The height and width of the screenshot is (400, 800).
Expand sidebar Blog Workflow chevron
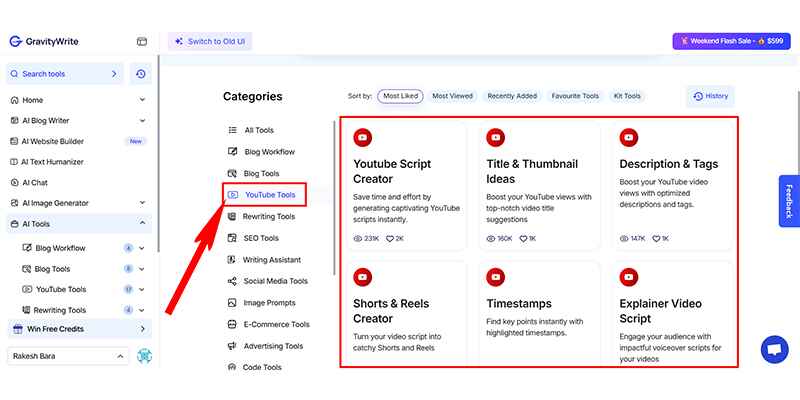(141, 248)
